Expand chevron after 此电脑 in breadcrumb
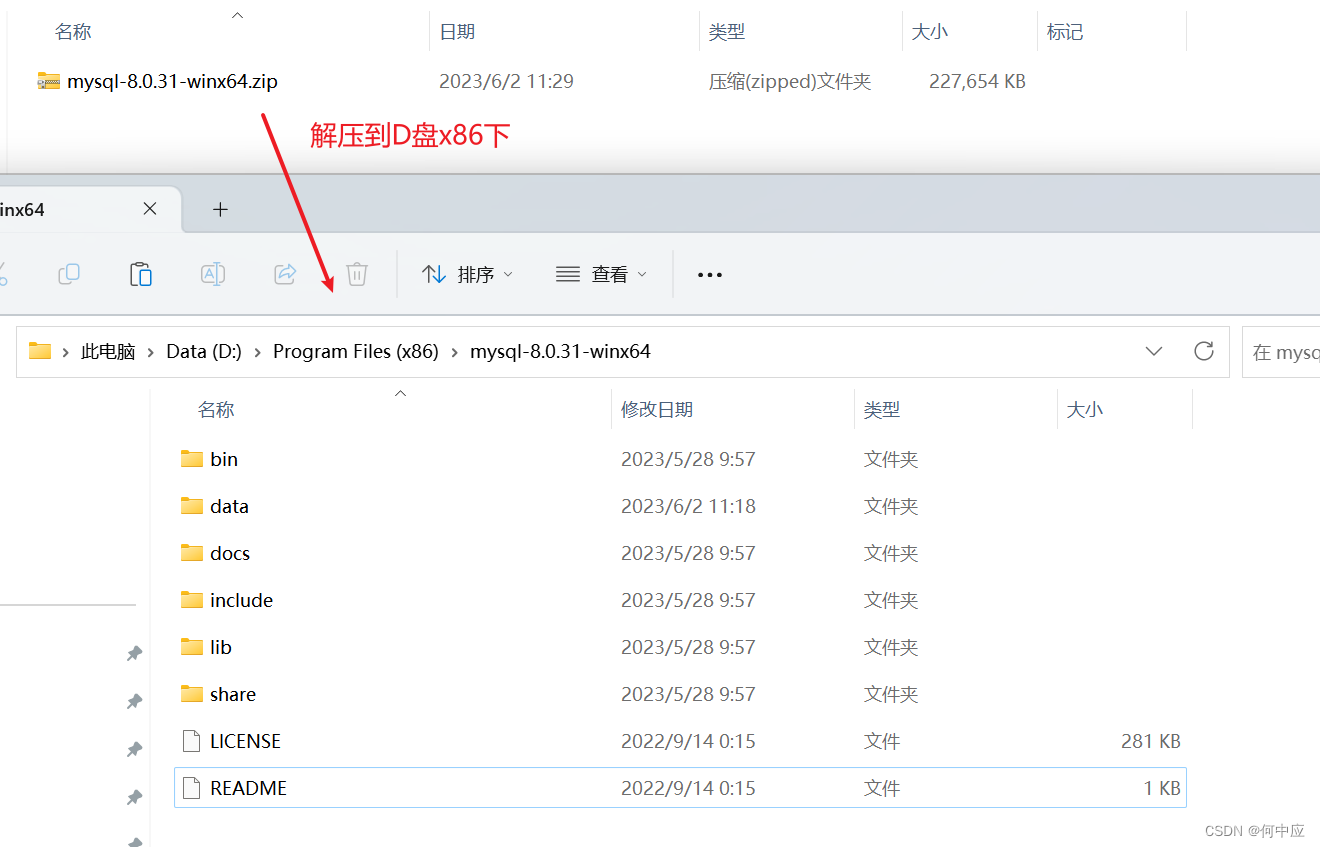 click(x=151, y=352)
